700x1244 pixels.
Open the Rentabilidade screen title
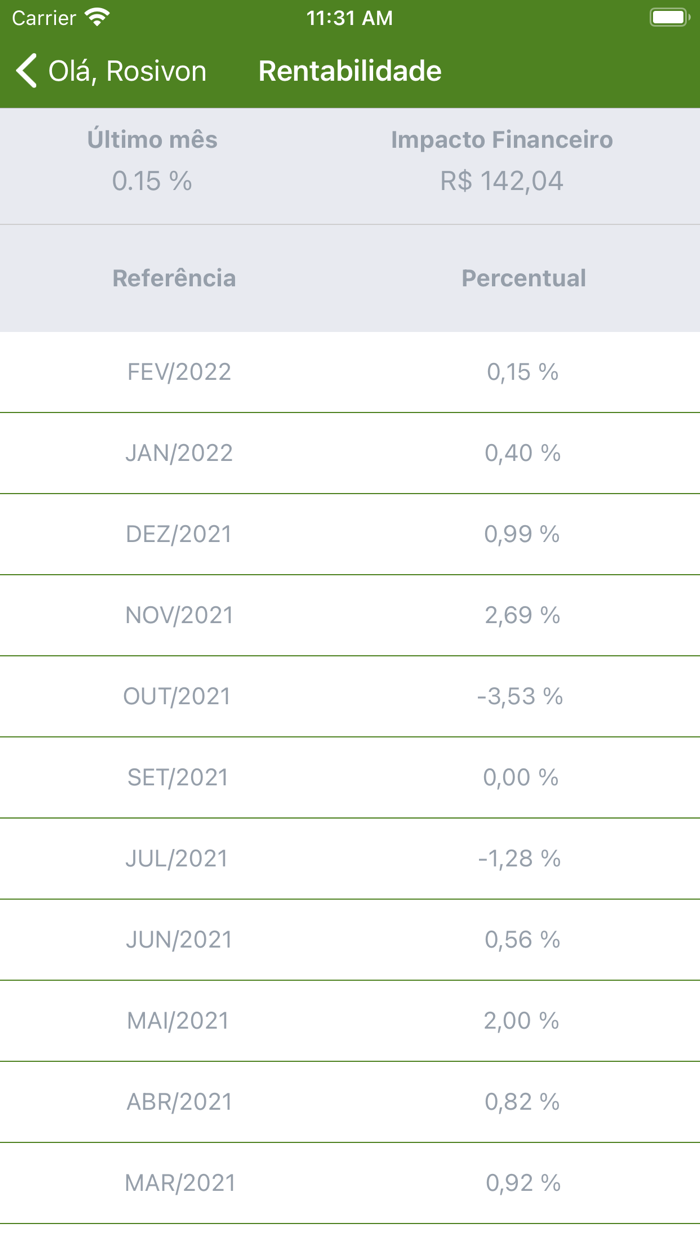[x=350, y=70]
